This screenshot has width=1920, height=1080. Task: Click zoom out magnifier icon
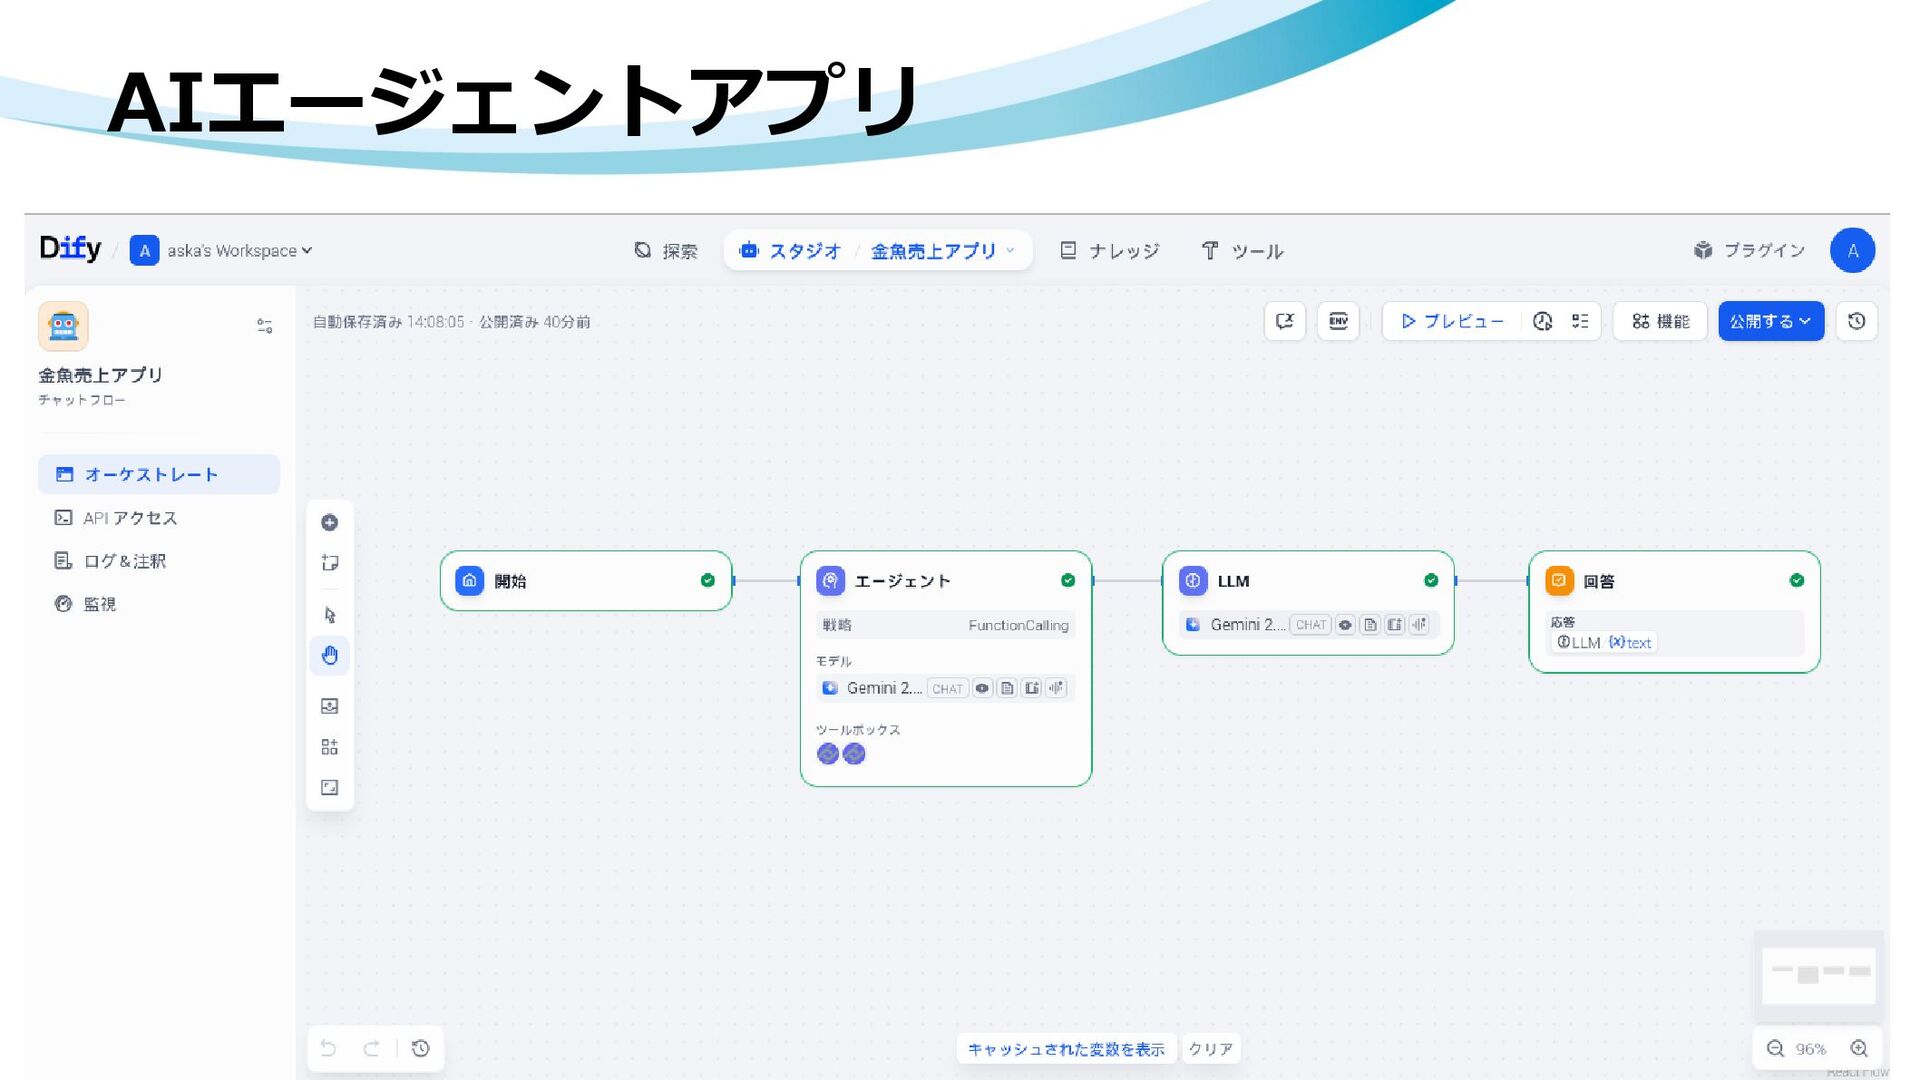[x=1775, y=1048]
